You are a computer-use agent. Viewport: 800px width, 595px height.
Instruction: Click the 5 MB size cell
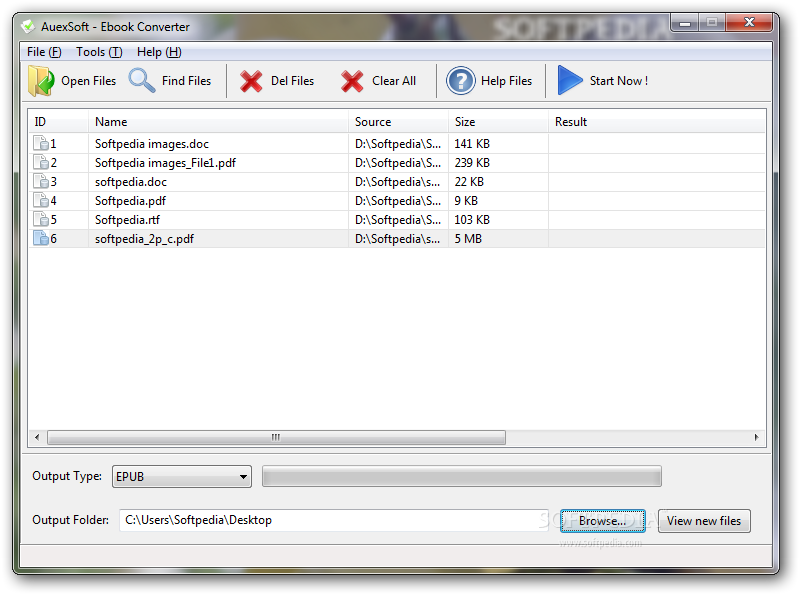point(468,239)
